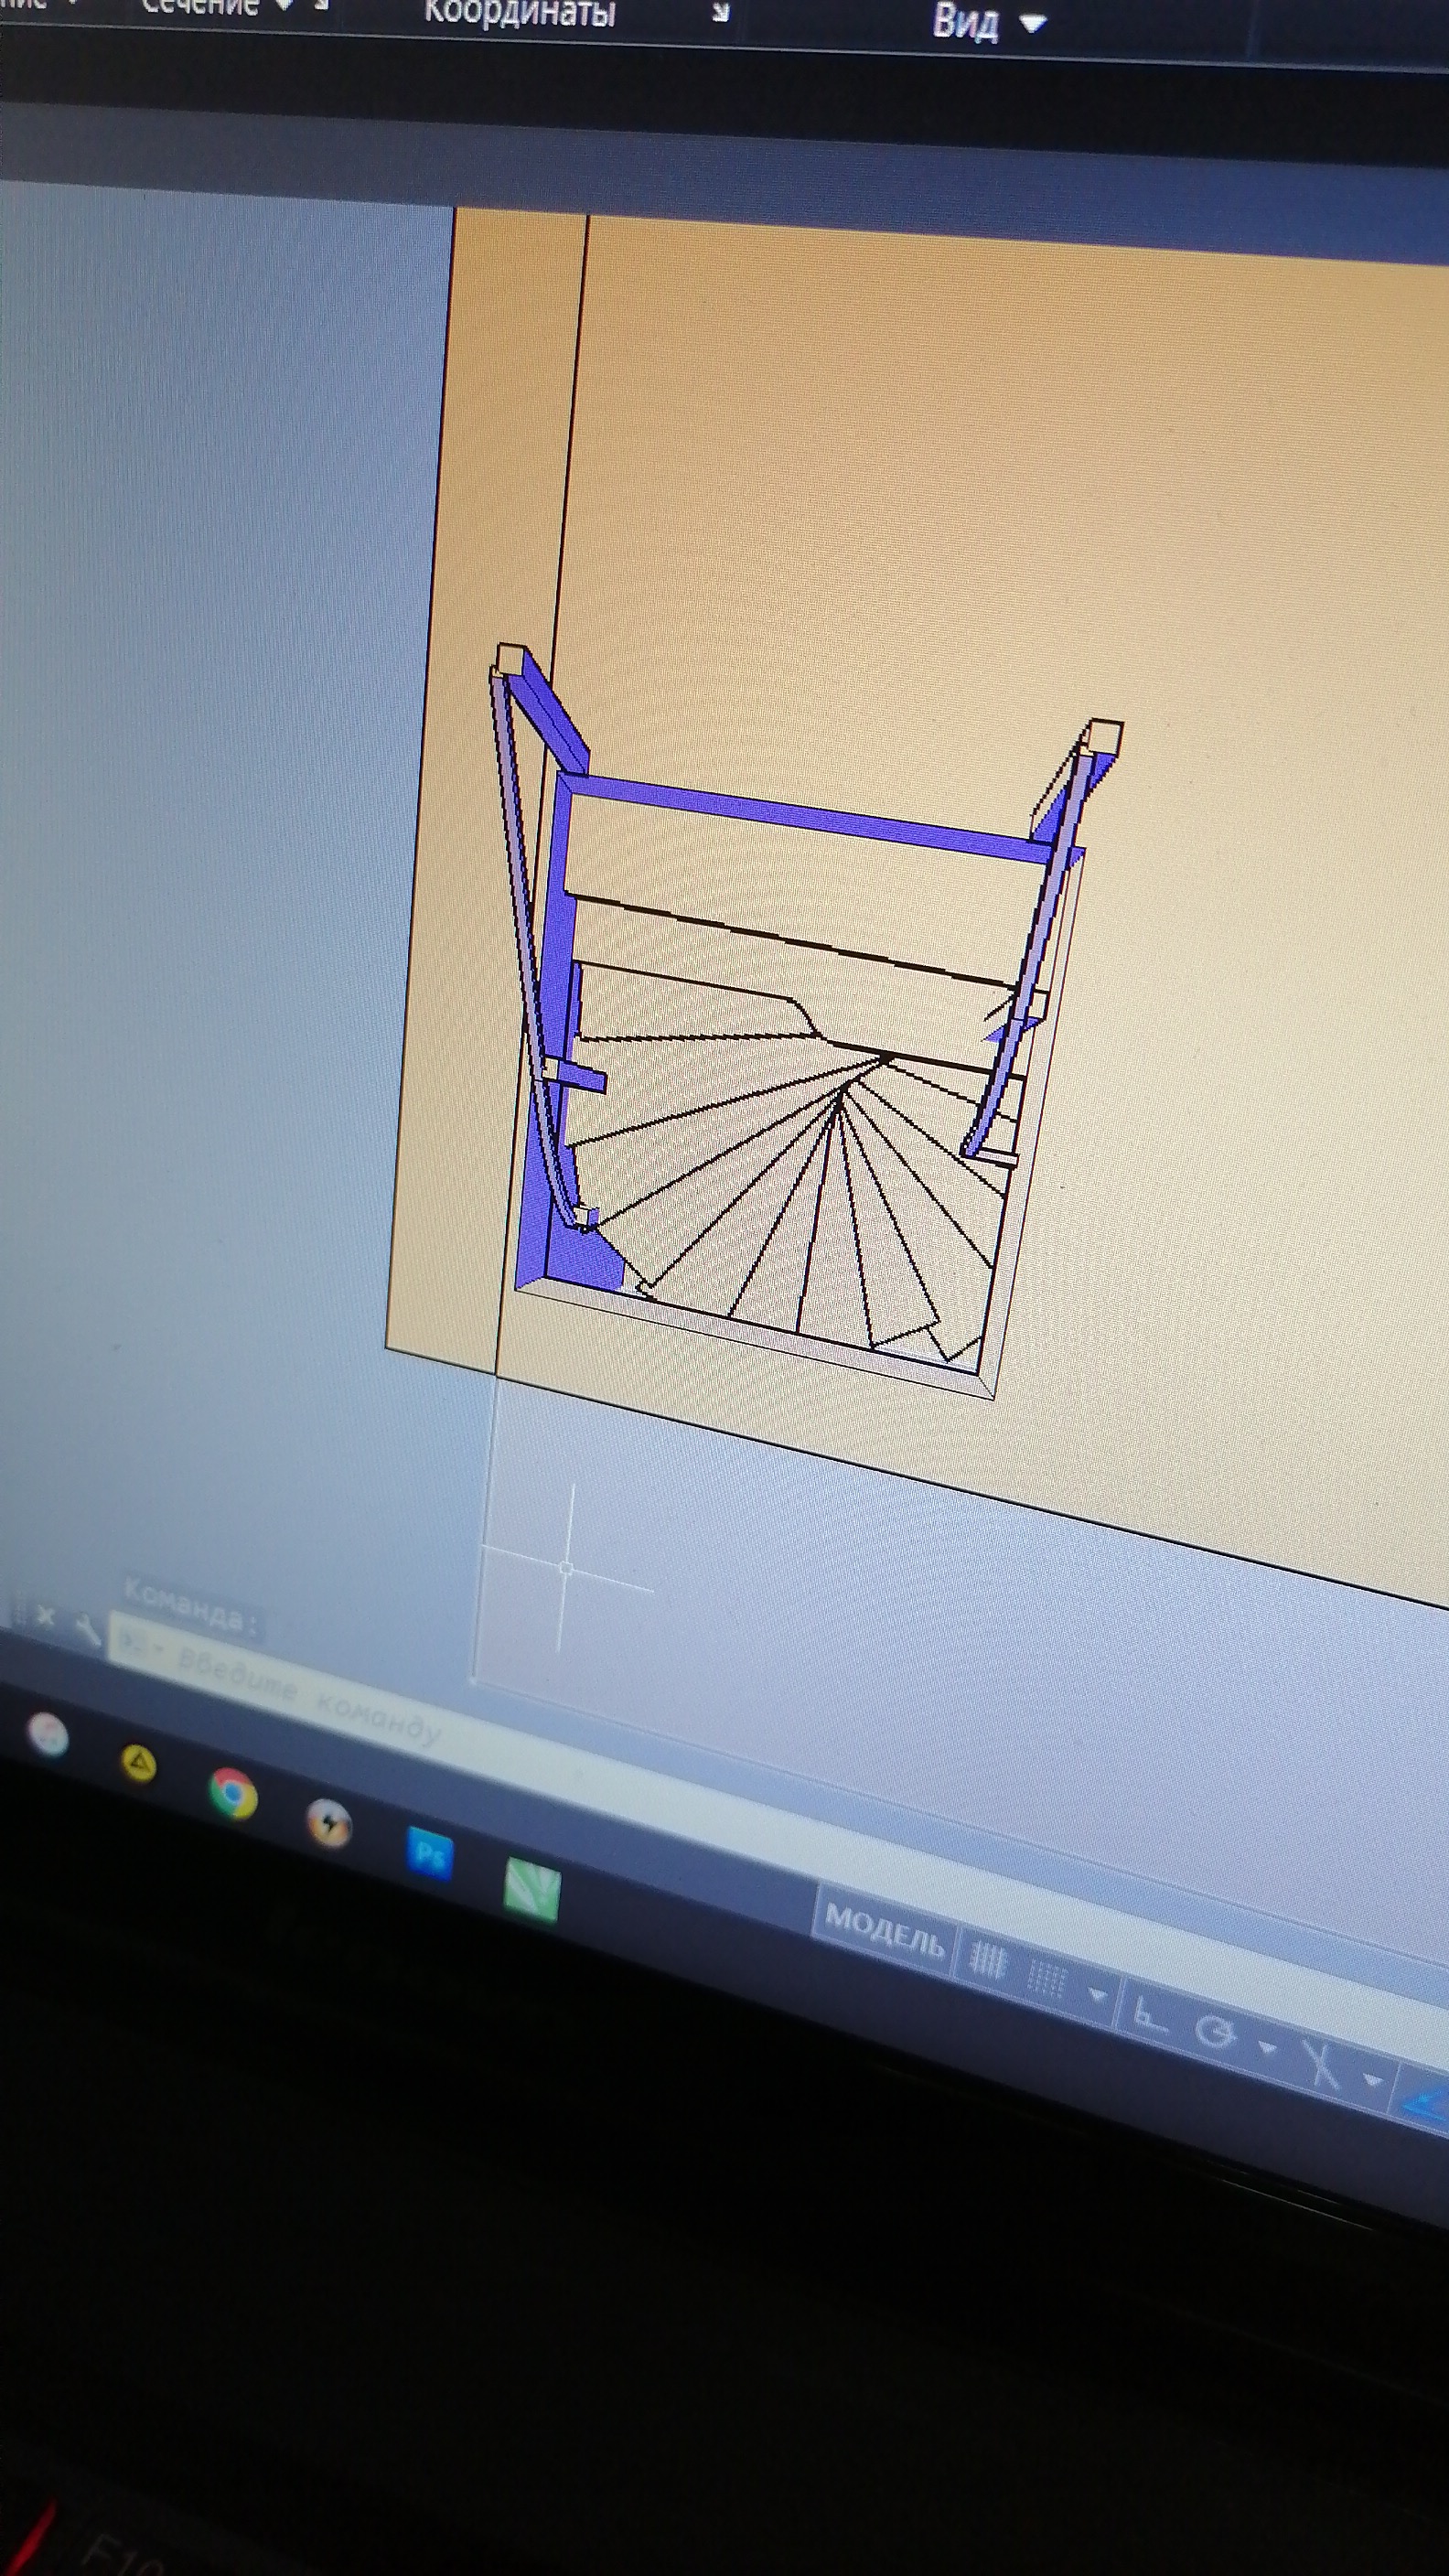
Task: Open Google Chrome from the taskbar
Action: (x=233, y=1793)
